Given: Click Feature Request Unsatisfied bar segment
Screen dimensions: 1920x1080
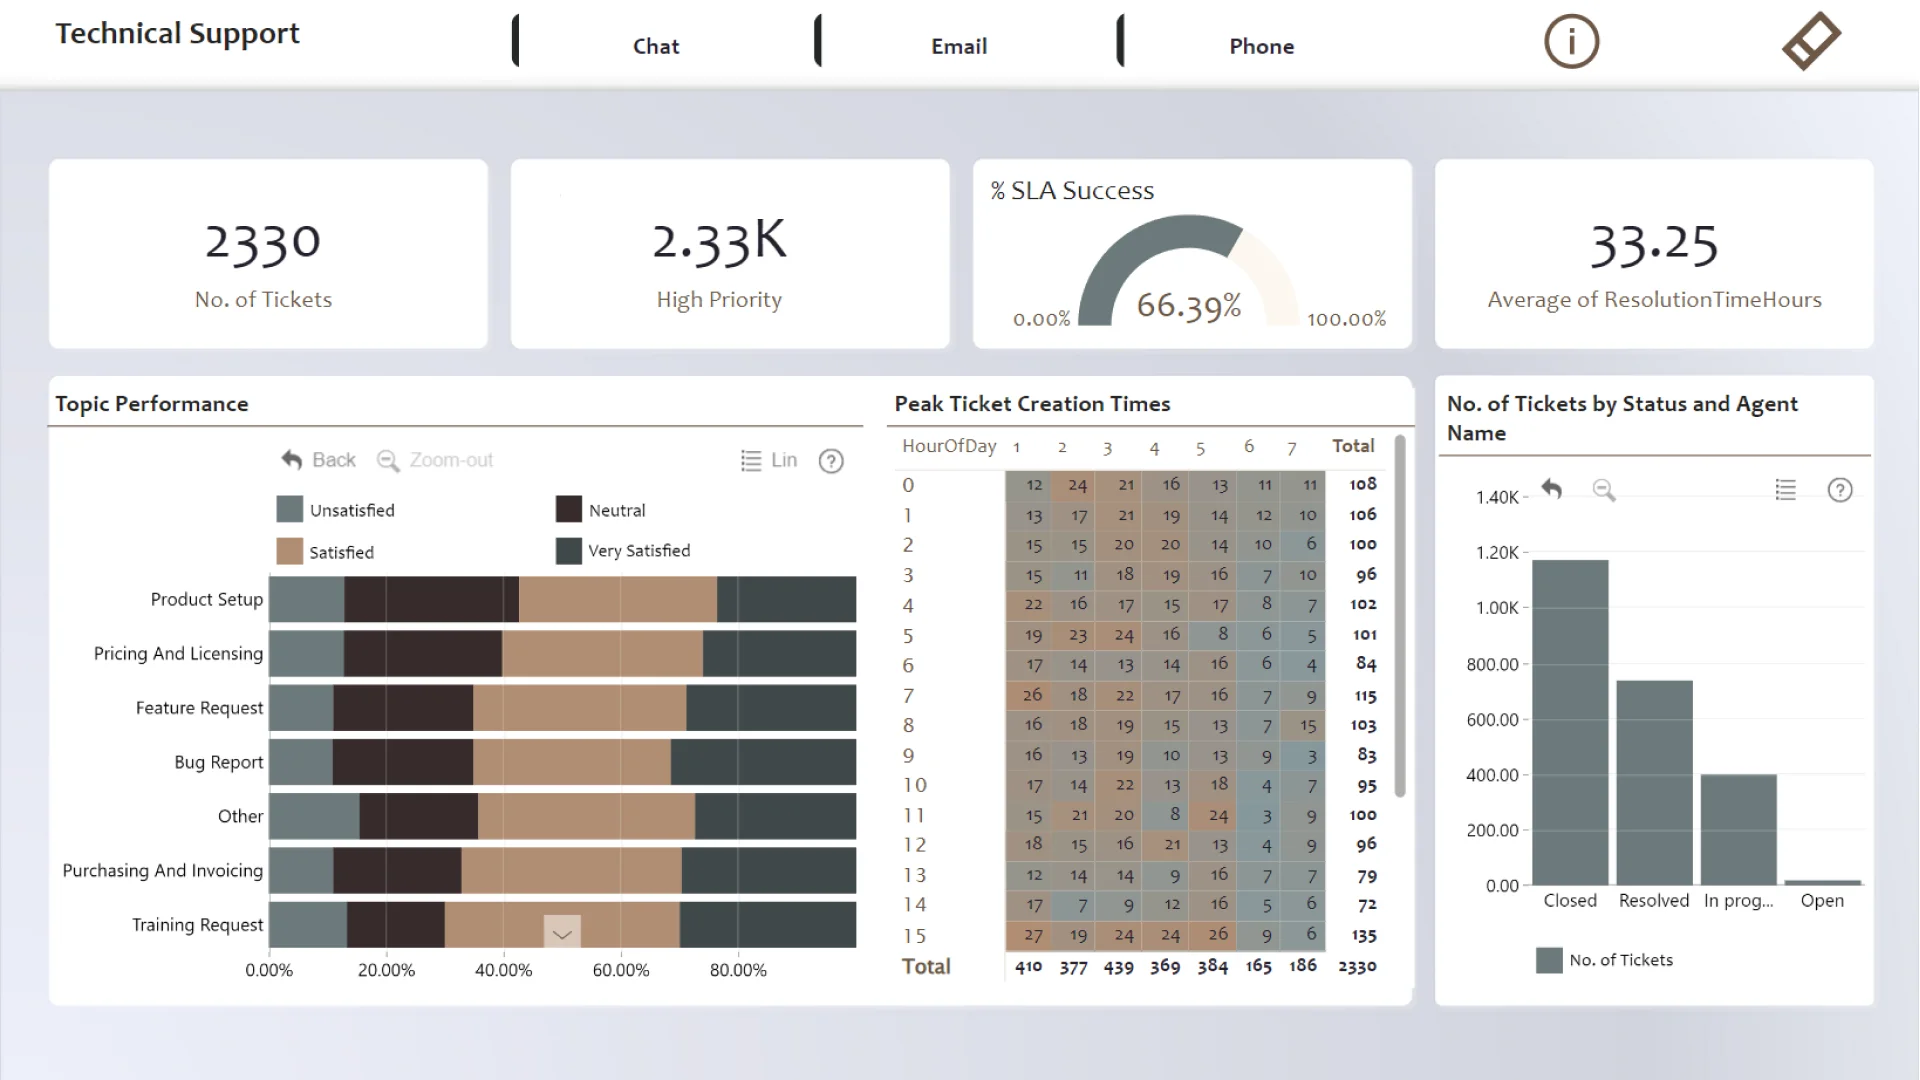Looking at the screenshot, I should [301, 708].
